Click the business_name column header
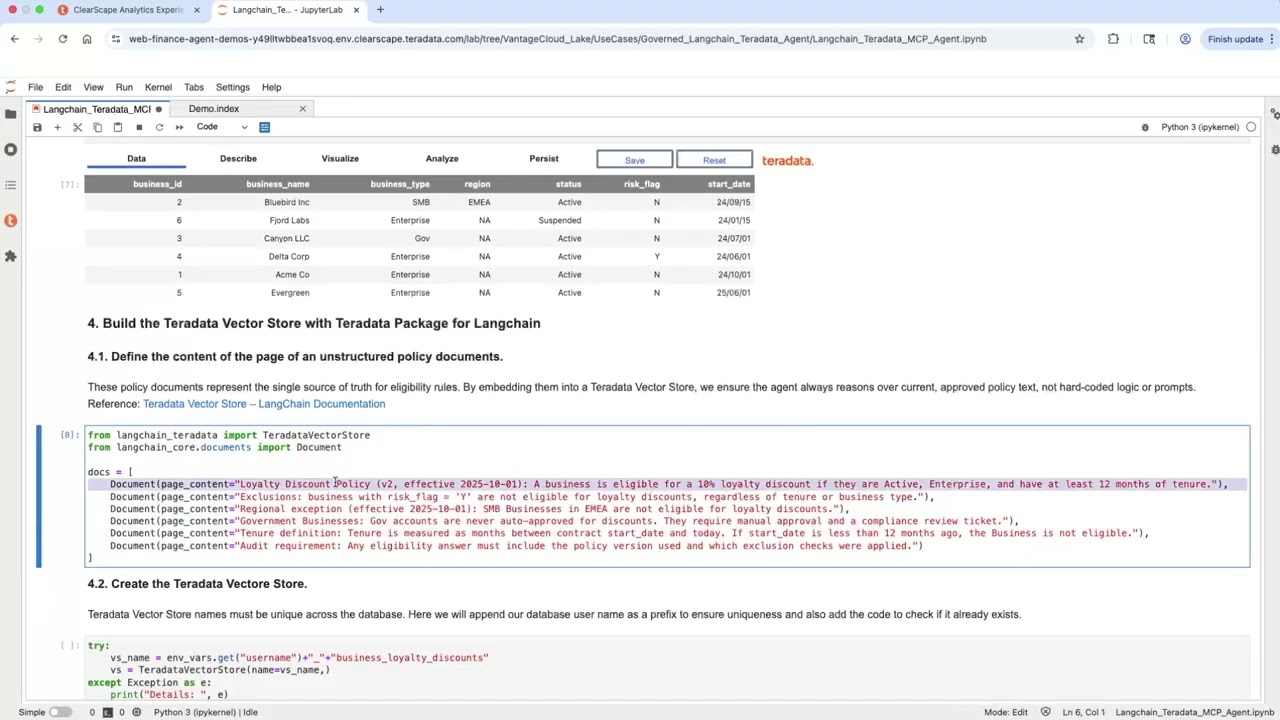1280x720 pixels. tap(278, 184)
